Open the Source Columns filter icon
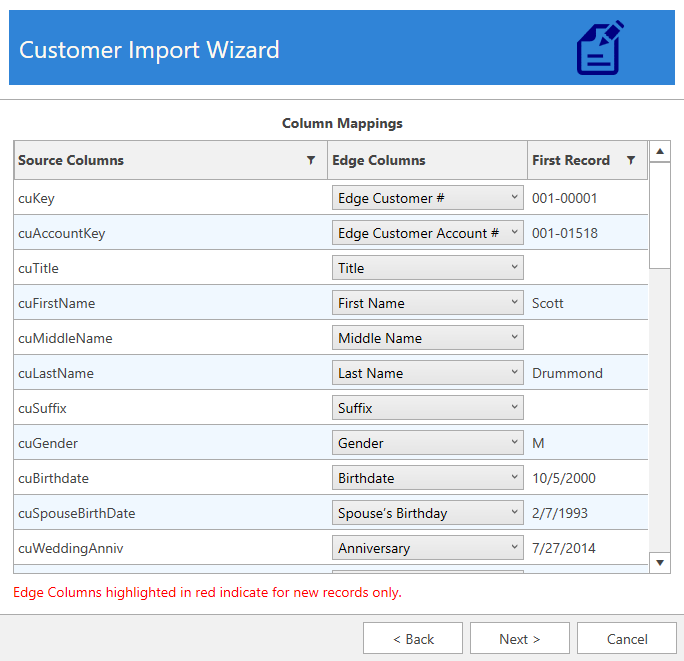Viewport: 684px width, 661px height. pyautogui.click(x=311, y=160)
